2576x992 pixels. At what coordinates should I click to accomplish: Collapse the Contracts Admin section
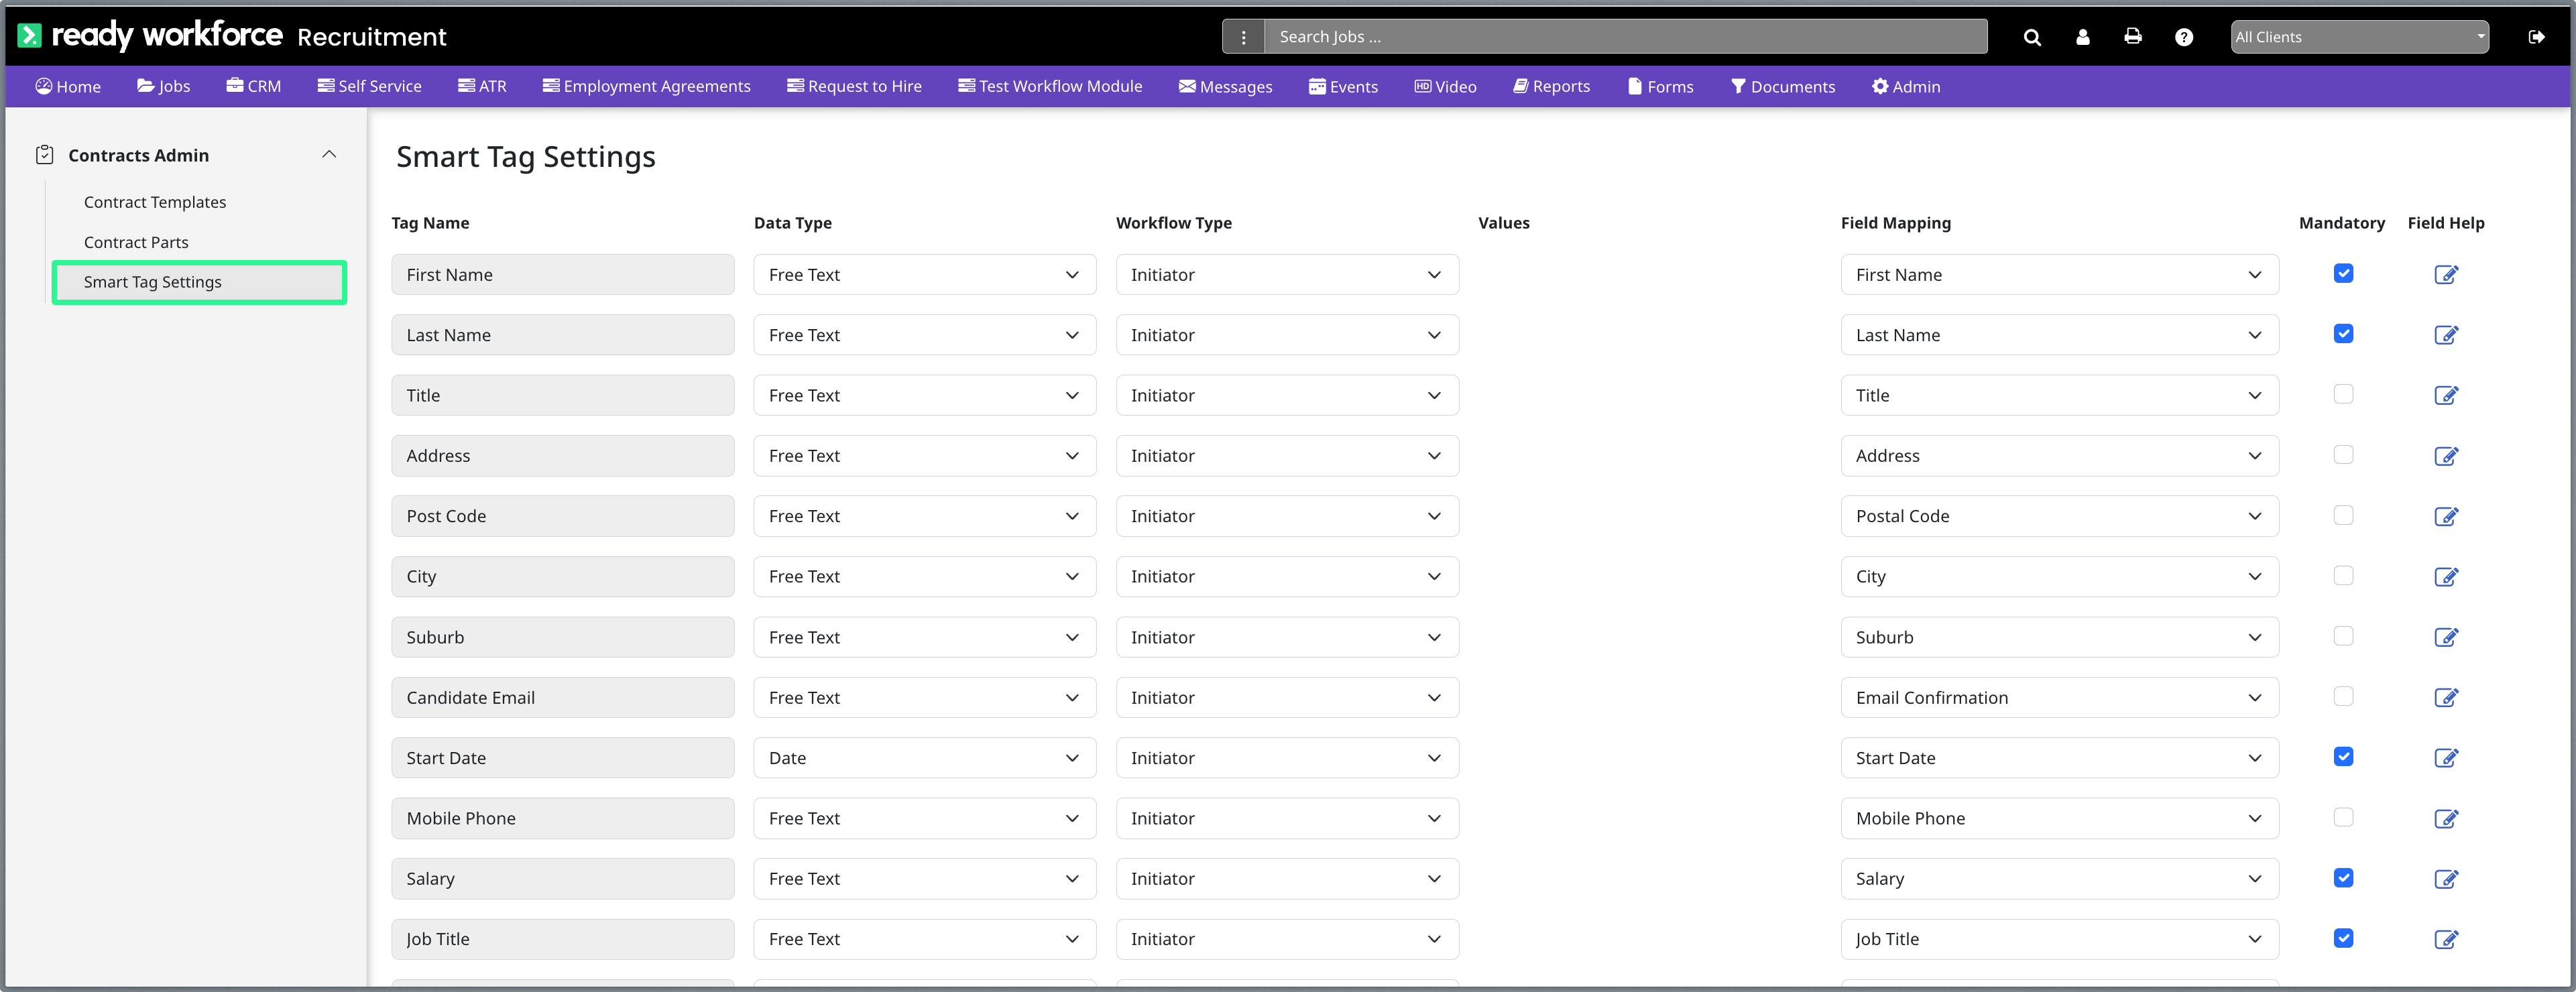[x=329, y=155]
